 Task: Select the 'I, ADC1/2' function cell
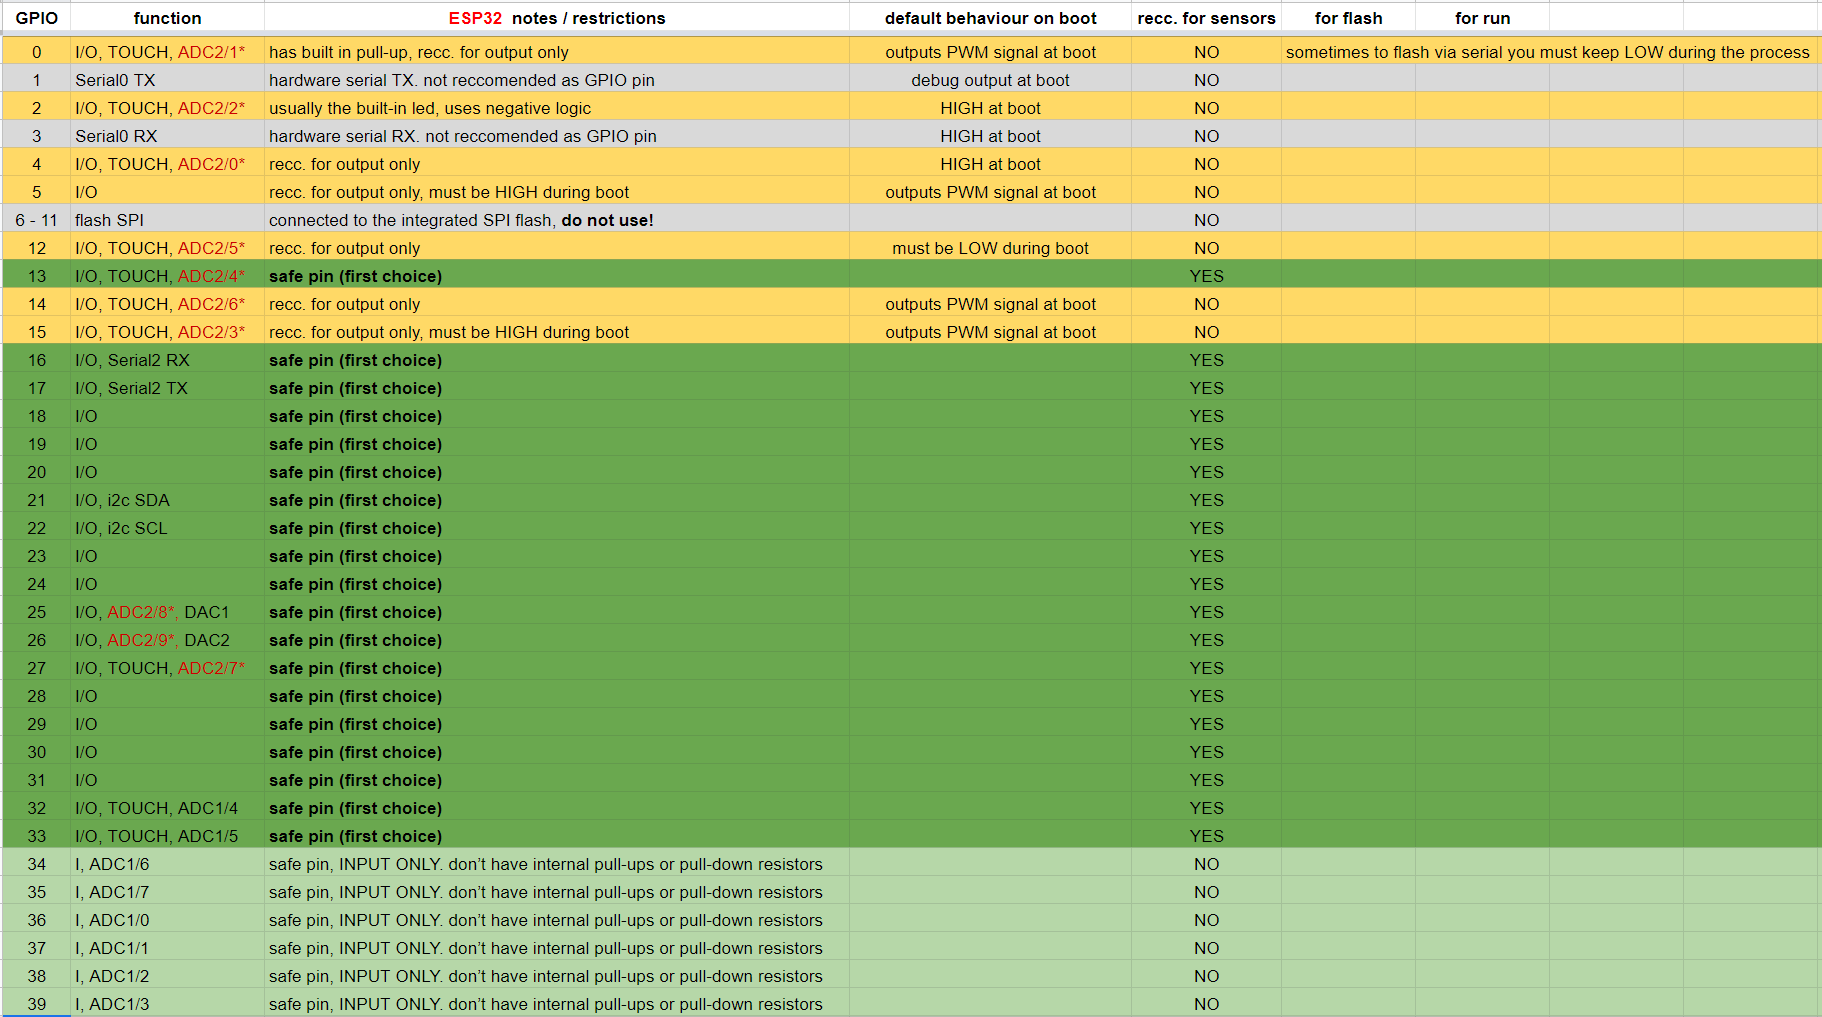[167, 976]
